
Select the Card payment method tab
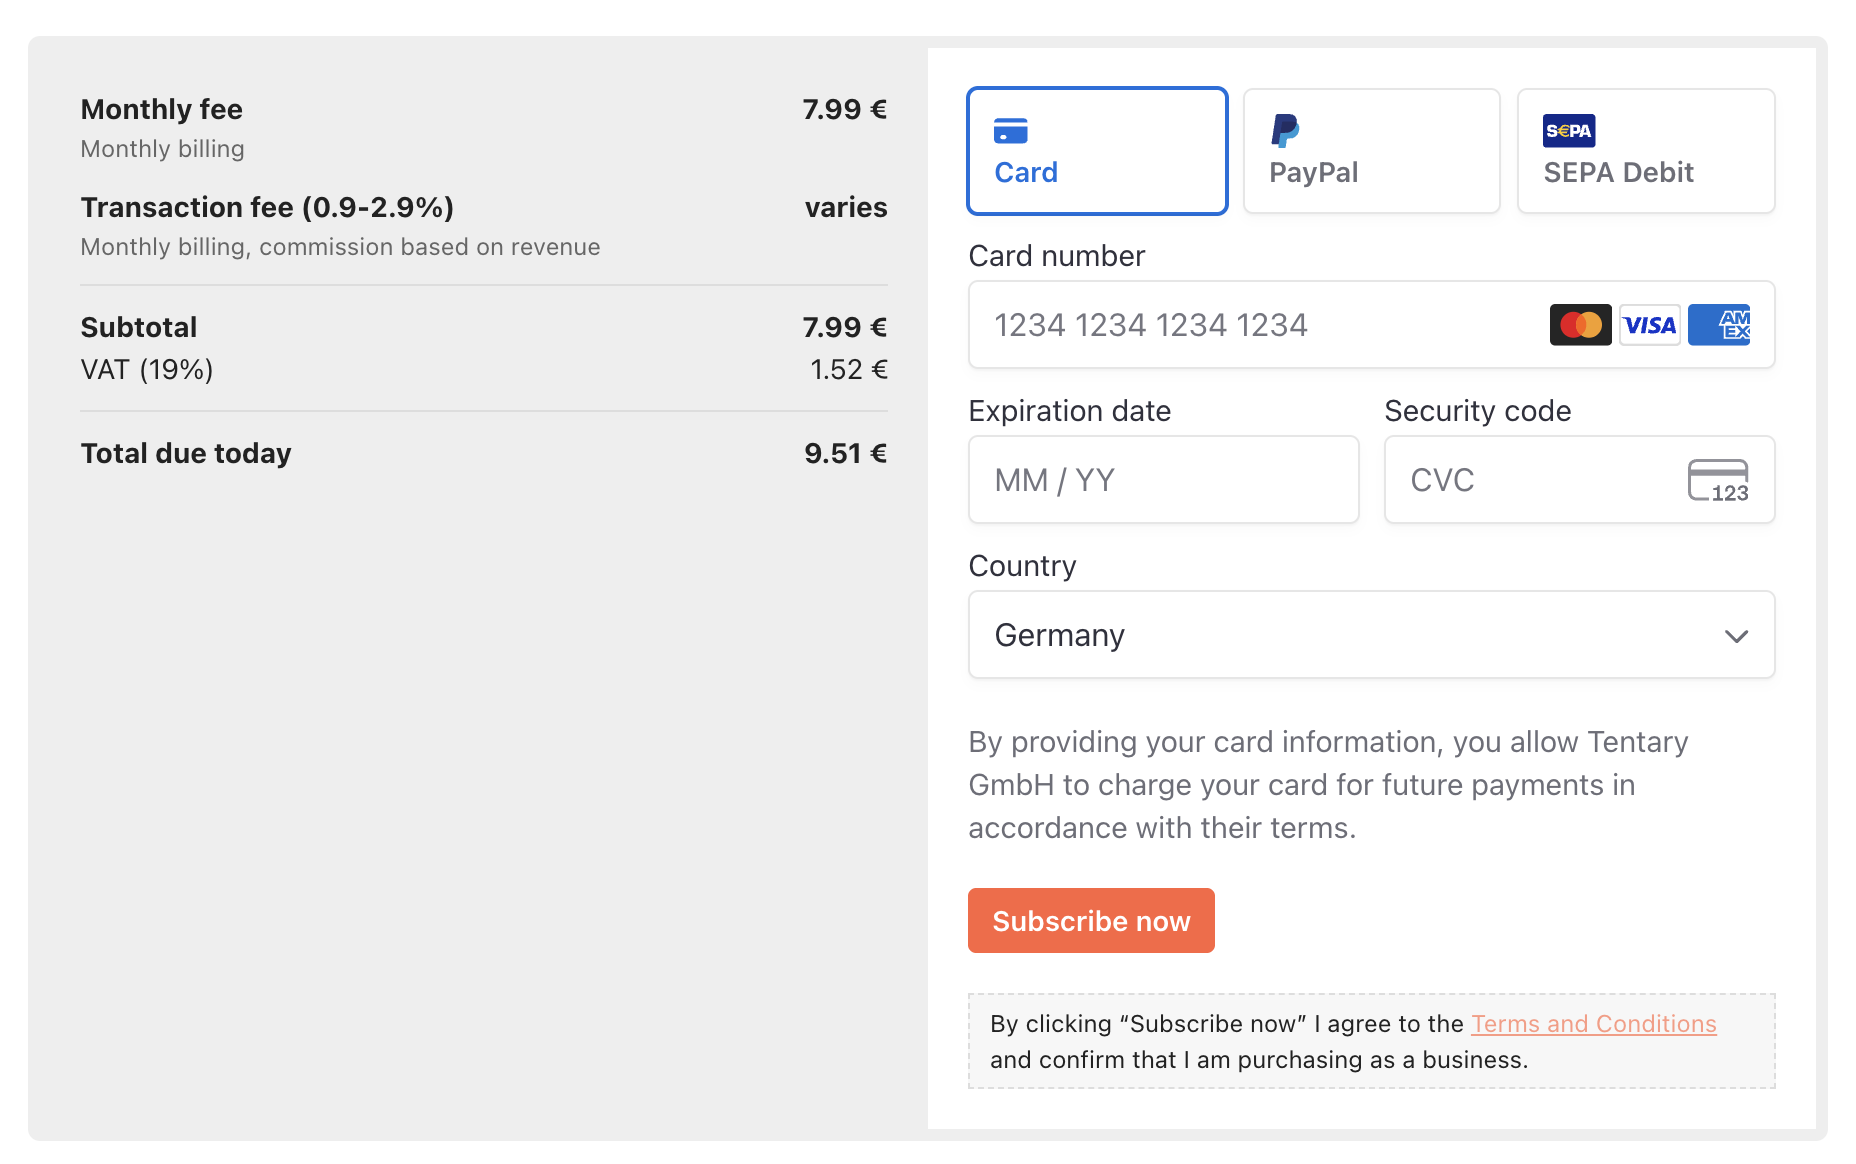(1097, 151)
